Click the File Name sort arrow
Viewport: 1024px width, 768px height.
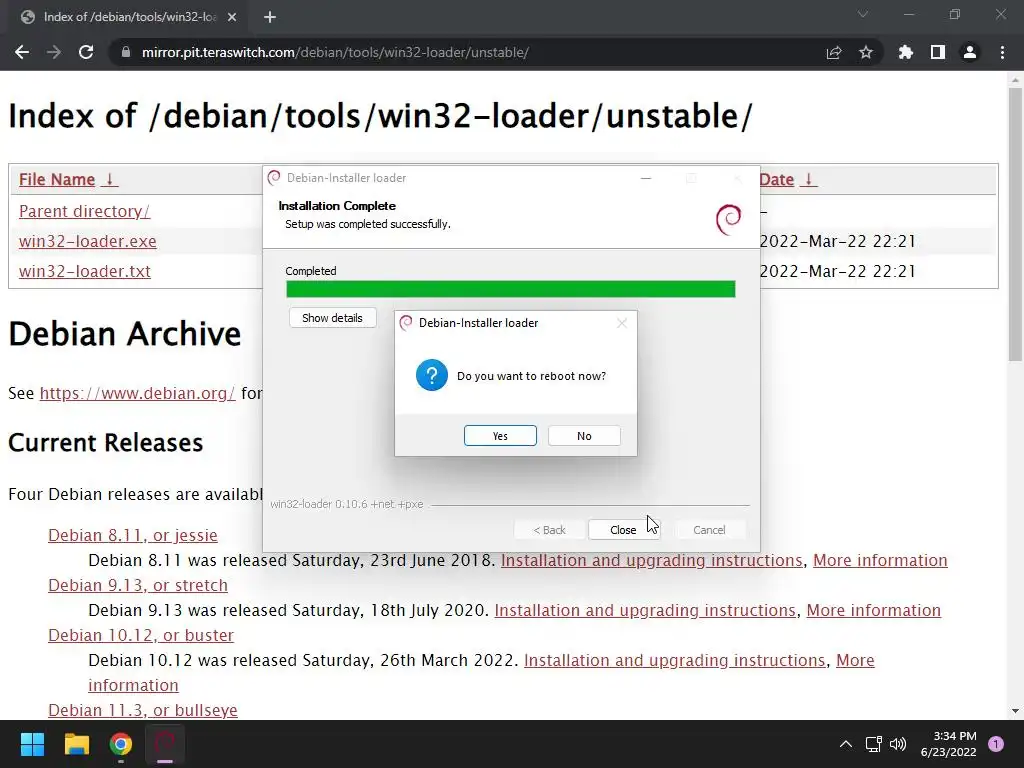(x=110, y=180)
